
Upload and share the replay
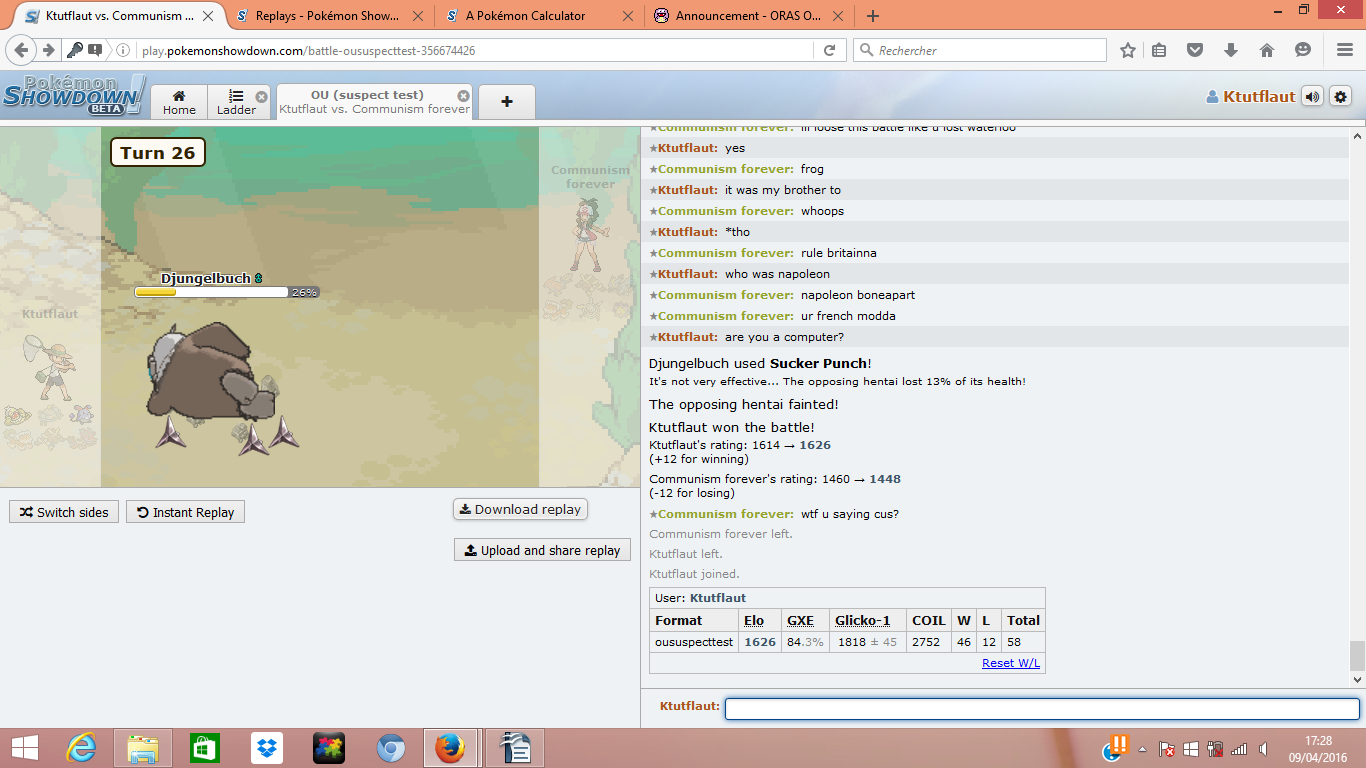[542, 550]
